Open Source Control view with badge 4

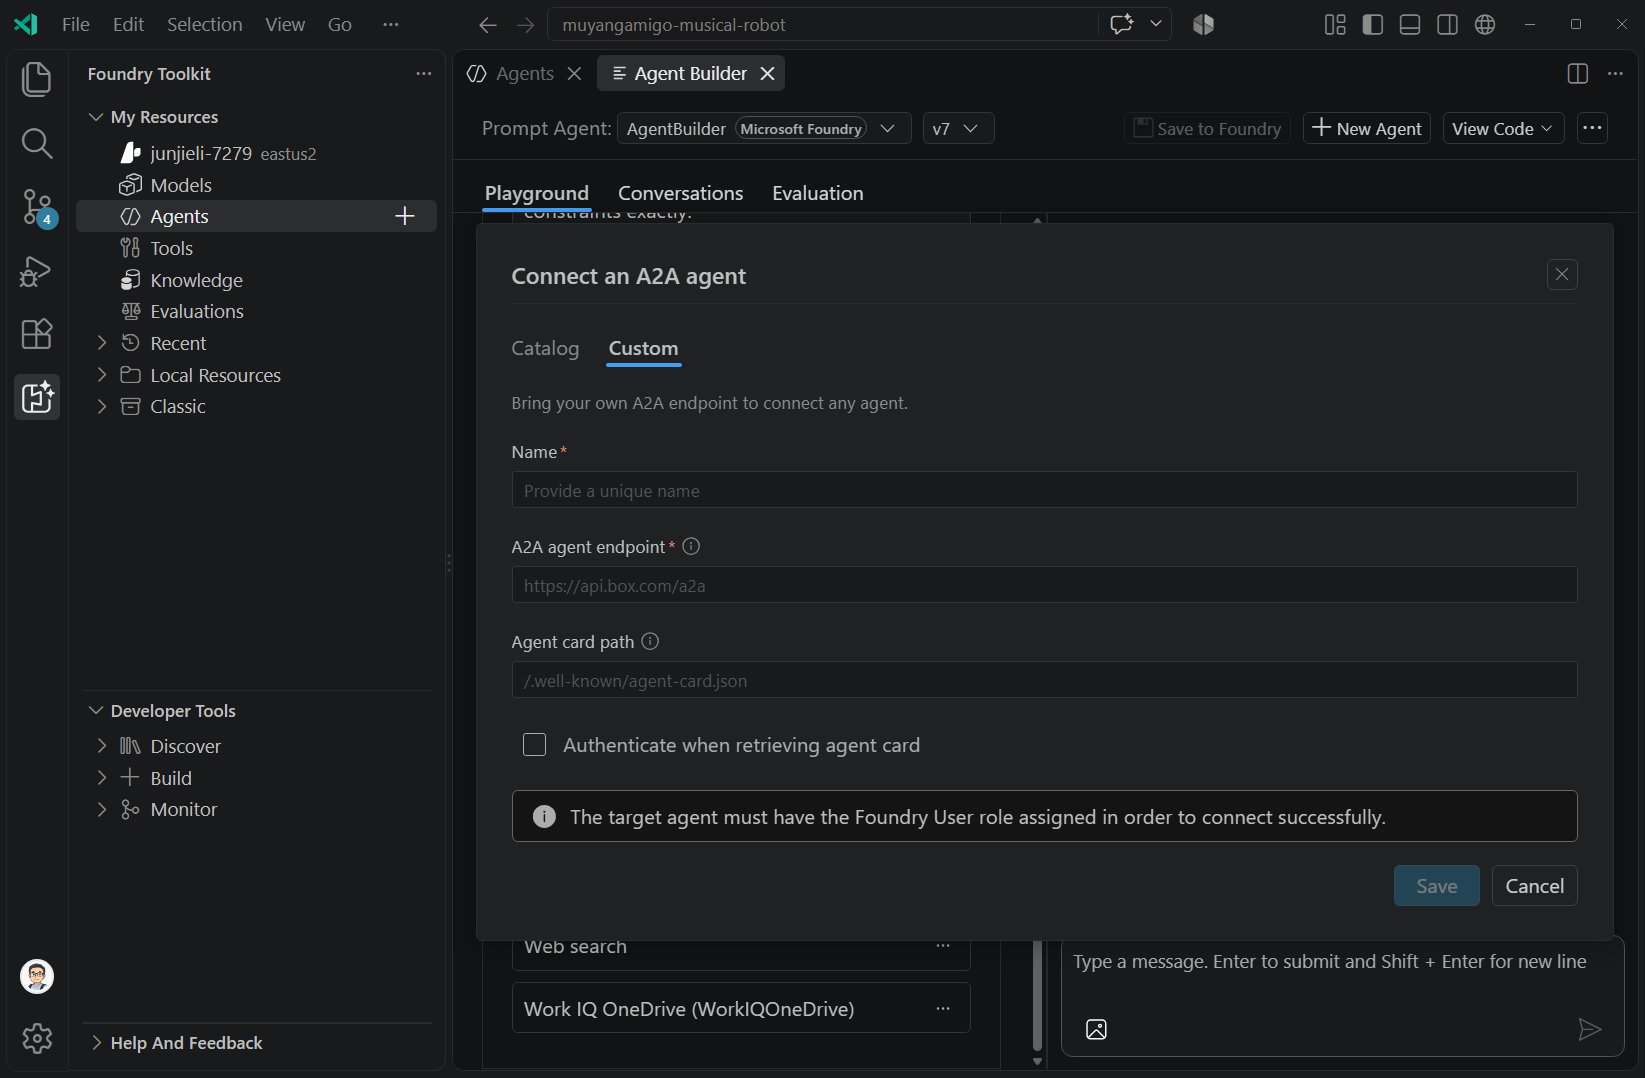tap(37, 208)
